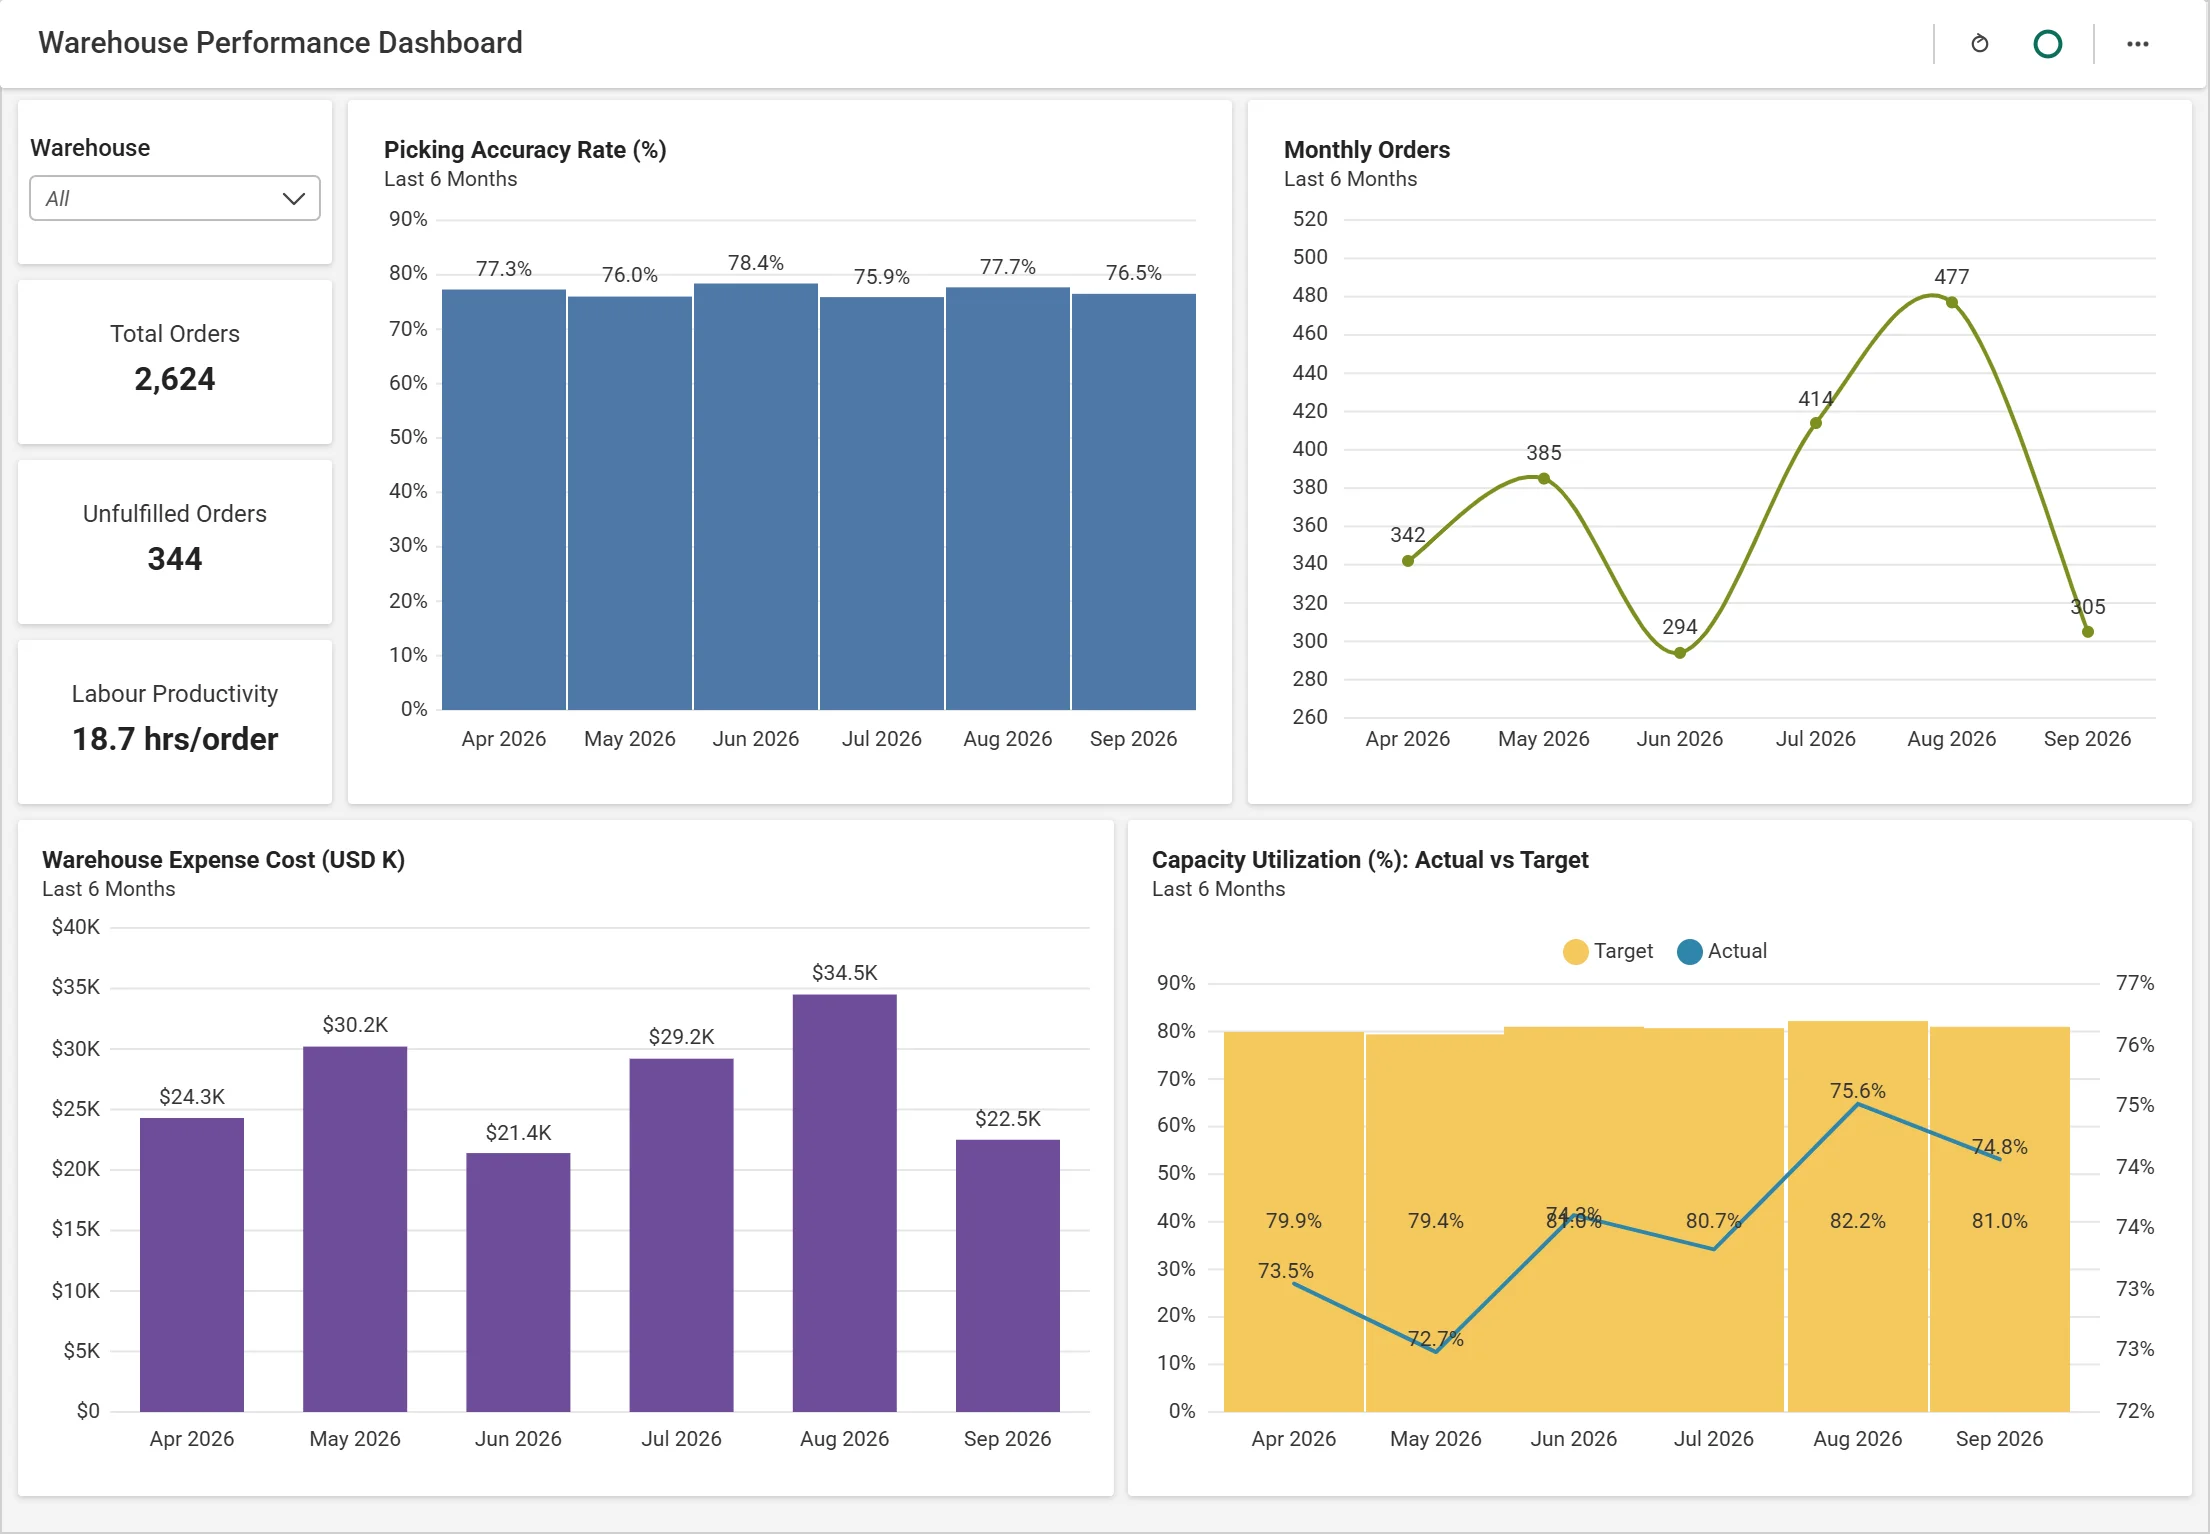Click the 342 data point label
Screen dimensions: 2210x1534
pyautogui.click(x=1408, y=535)
